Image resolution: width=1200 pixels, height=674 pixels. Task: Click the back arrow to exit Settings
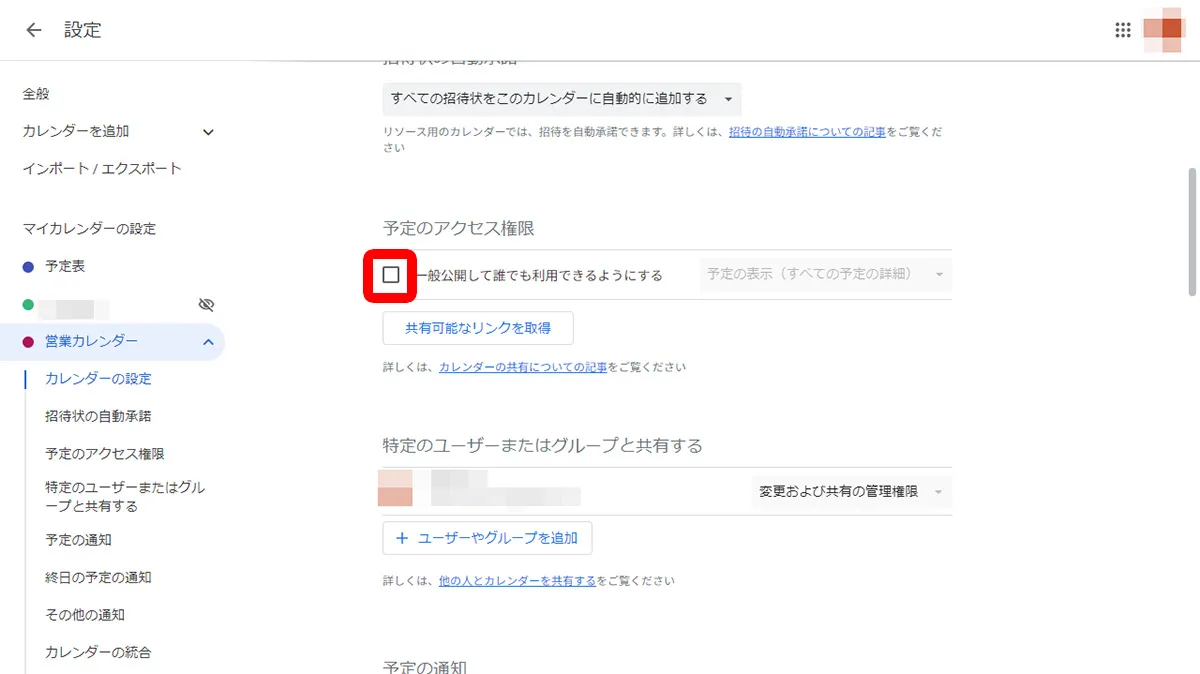click(33, 30)
